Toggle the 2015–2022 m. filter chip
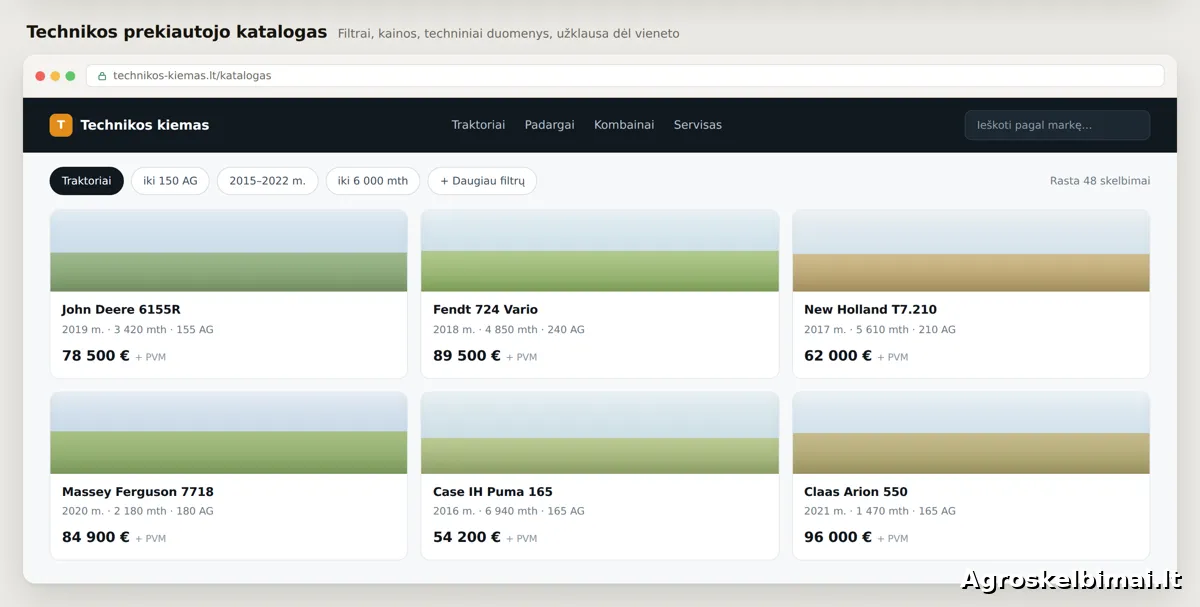The width and height of the screenshot is (1200, 607). tap(267, 181)
